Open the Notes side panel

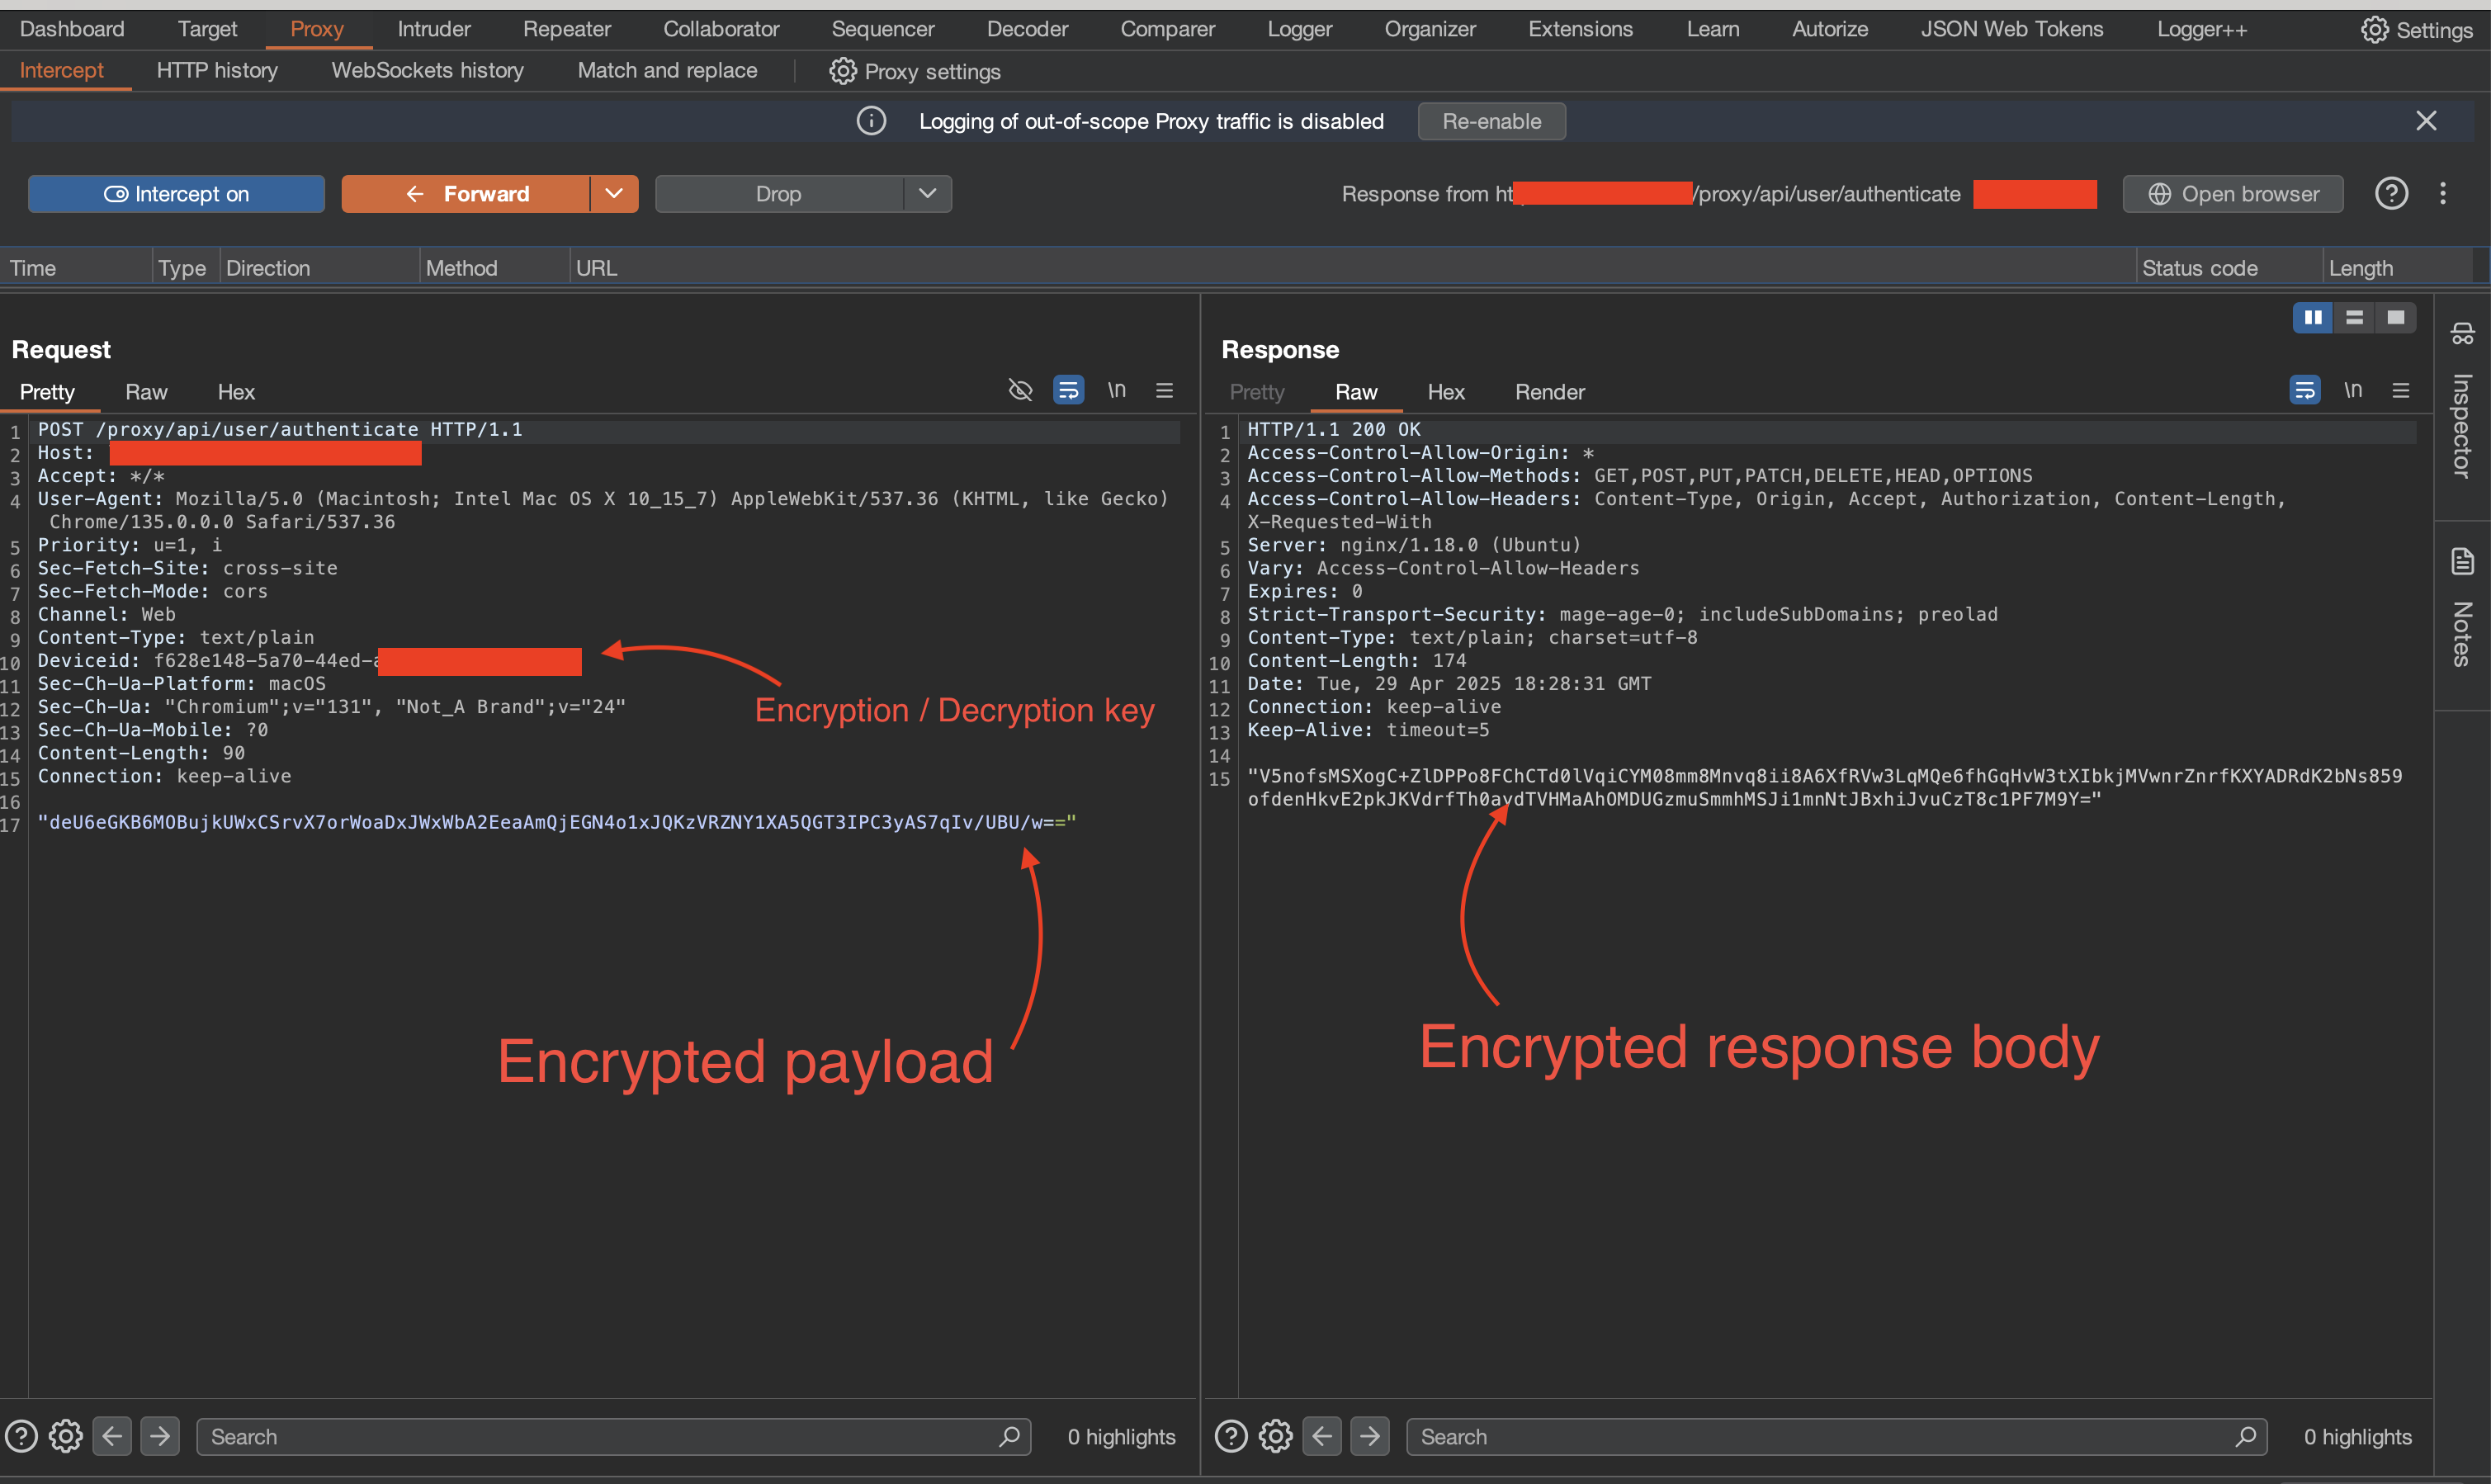[2462, 607]
